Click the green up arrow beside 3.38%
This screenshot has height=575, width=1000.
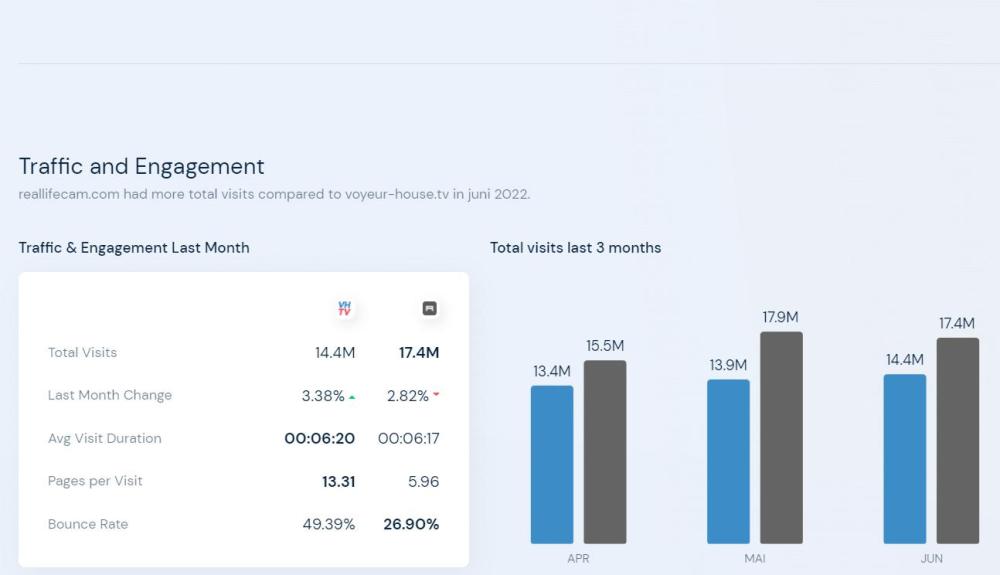click(352, 397)
